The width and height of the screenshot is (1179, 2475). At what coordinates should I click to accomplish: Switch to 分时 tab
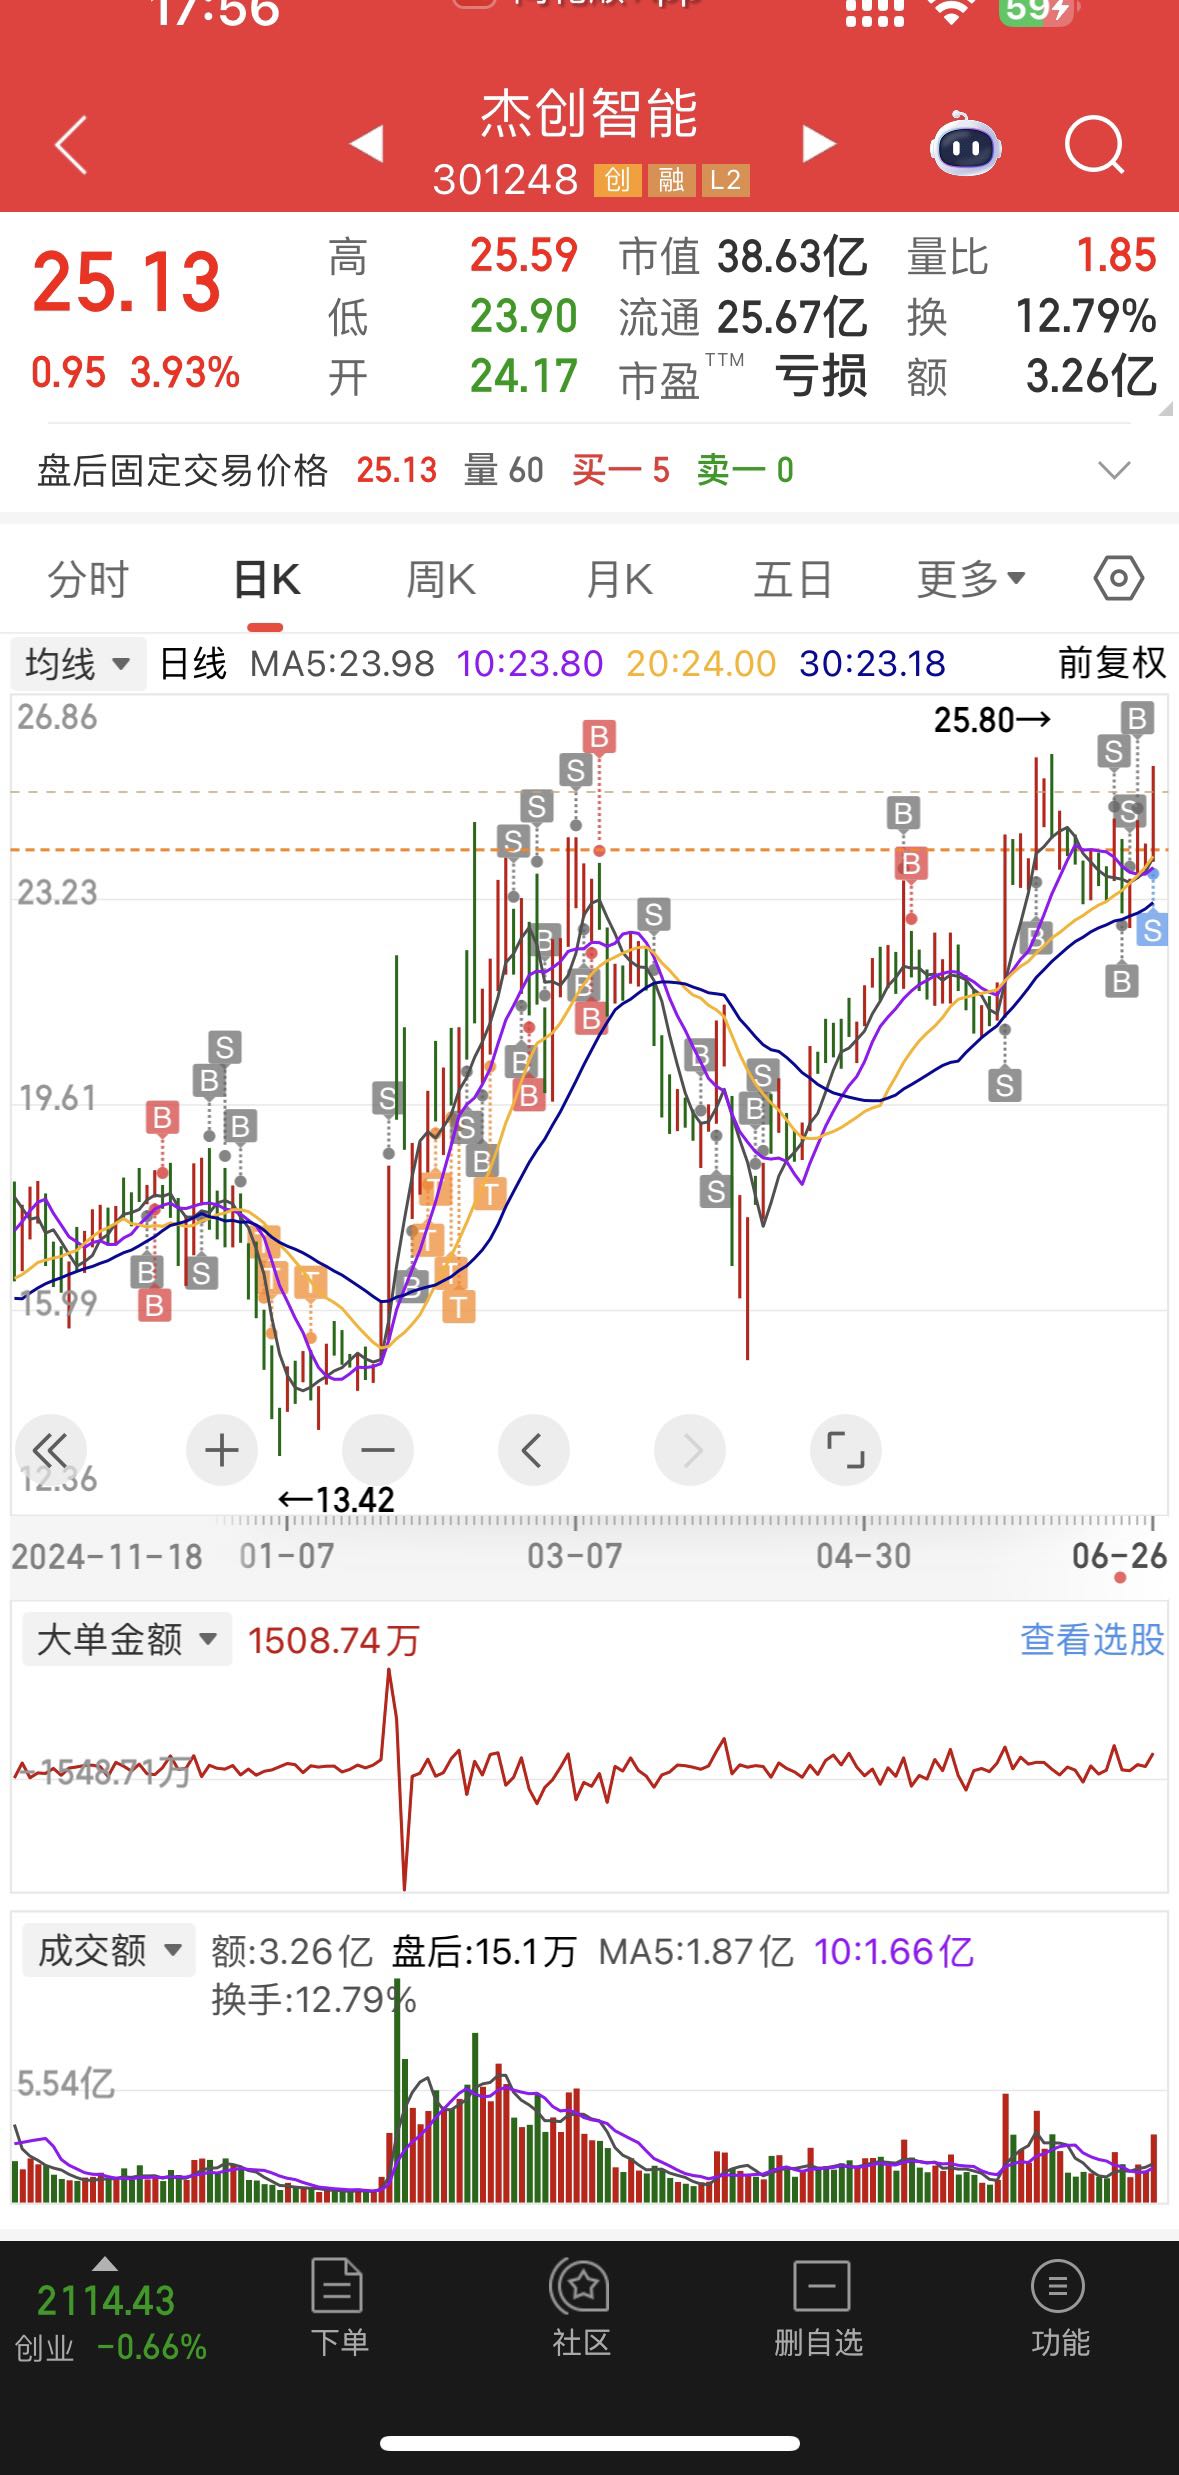point(88,579)
